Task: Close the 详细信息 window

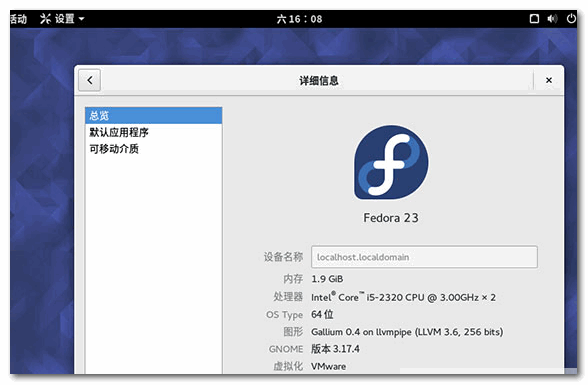Action: [x=549, y=80]
